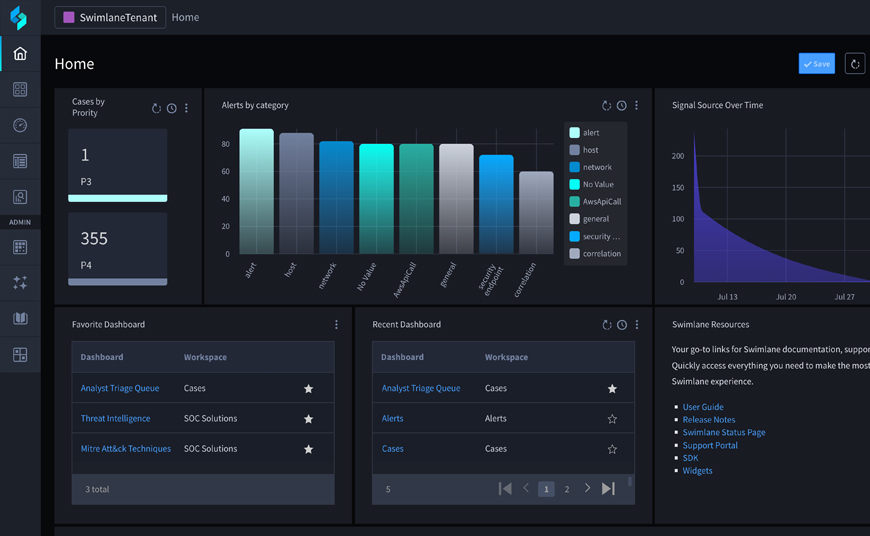Click the P4 priority card showing 355

tap(118, 249)
